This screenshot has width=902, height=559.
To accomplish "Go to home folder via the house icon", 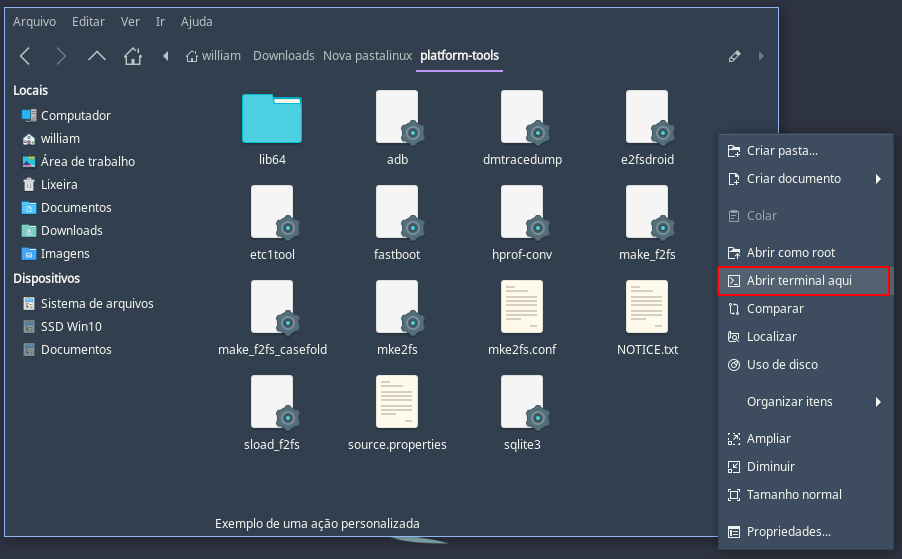I will (133, 56).
